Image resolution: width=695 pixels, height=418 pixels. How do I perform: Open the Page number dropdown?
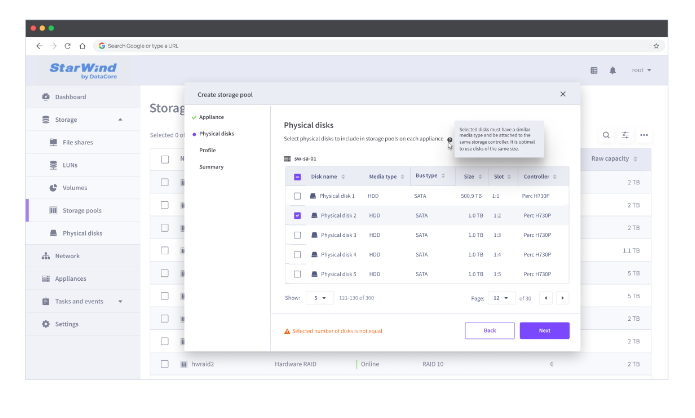coord(501,298)
